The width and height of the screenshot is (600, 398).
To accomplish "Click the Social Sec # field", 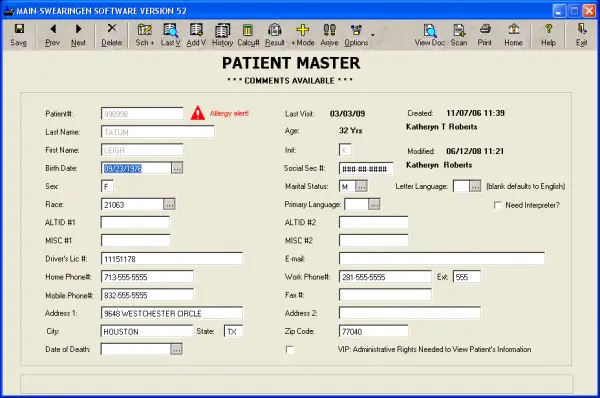I will tap(366, 168).
